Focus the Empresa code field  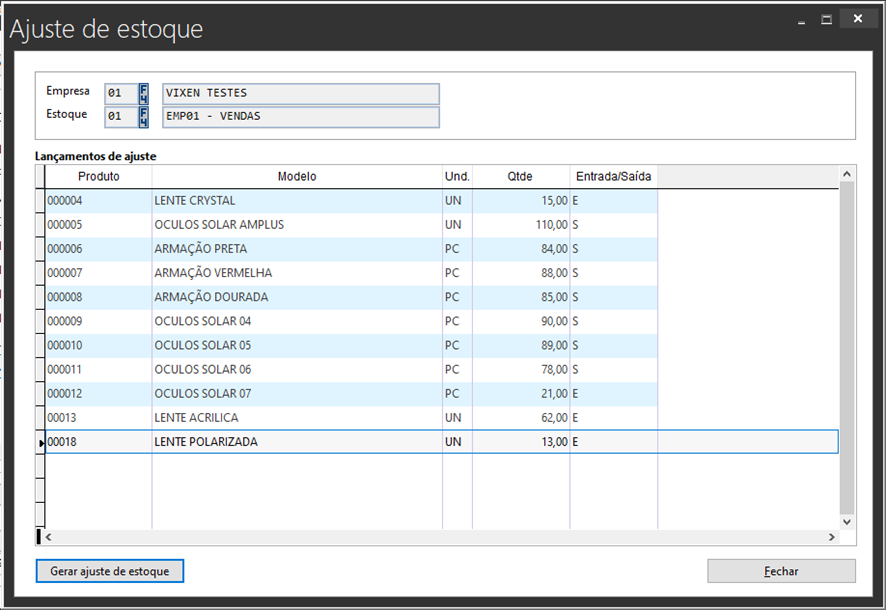120,93
